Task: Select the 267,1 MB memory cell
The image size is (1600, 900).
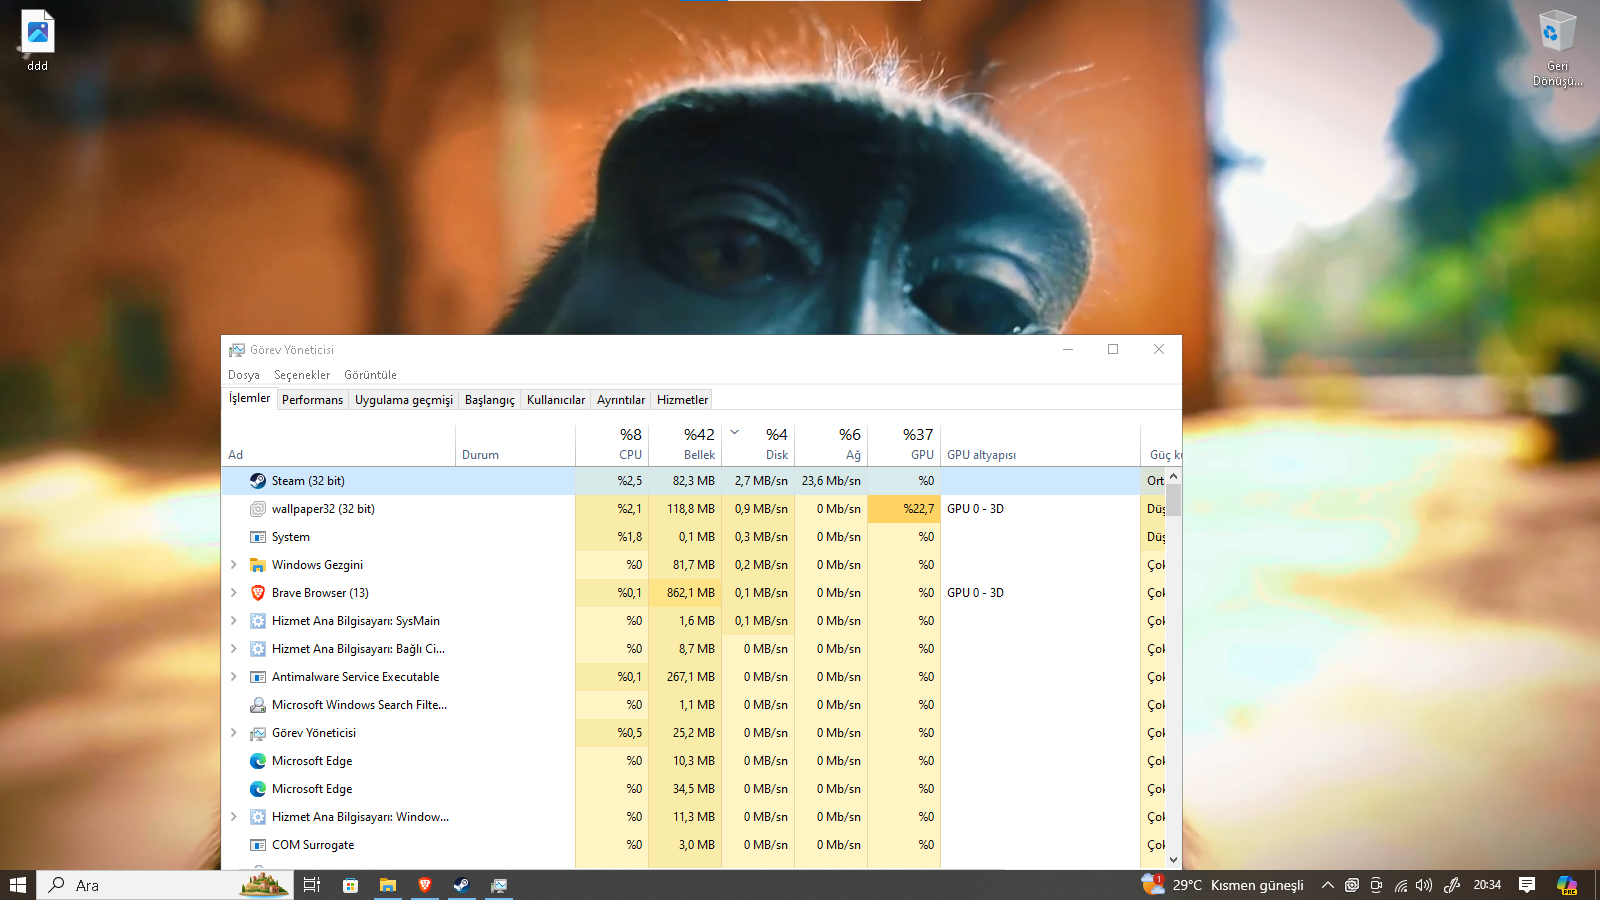Action: tap(685, 677)
